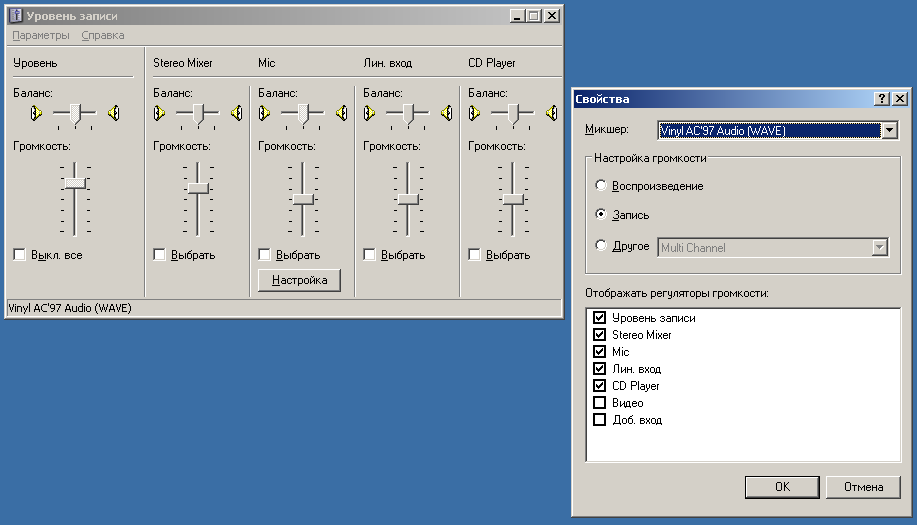917x525 pixels.
Task: Open the Справка menu
Action: pos(102,35)
